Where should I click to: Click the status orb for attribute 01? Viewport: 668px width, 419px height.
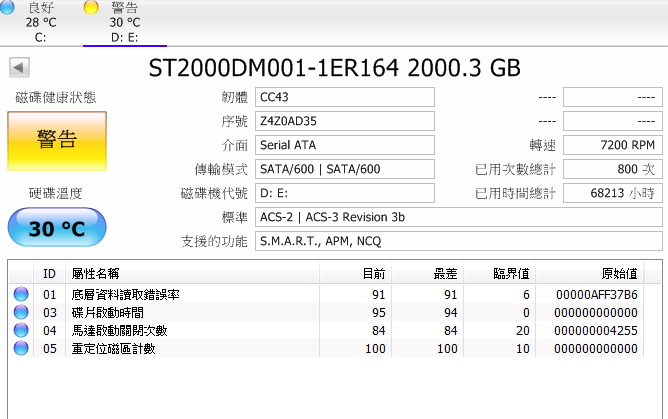(21, 294)
